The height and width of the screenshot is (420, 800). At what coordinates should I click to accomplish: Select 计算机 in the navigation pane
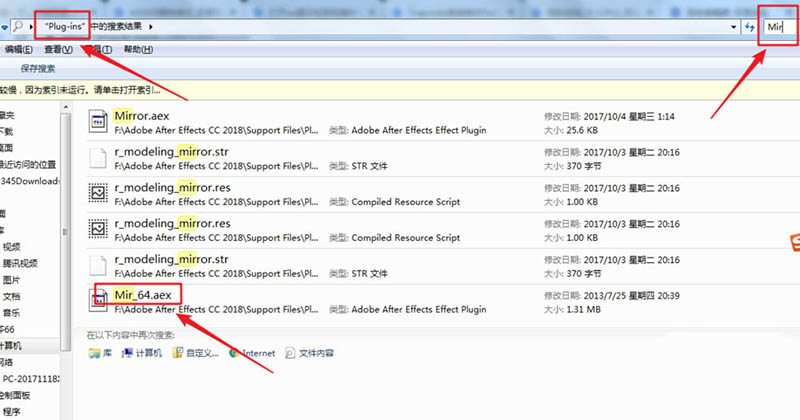click(11, 346)
